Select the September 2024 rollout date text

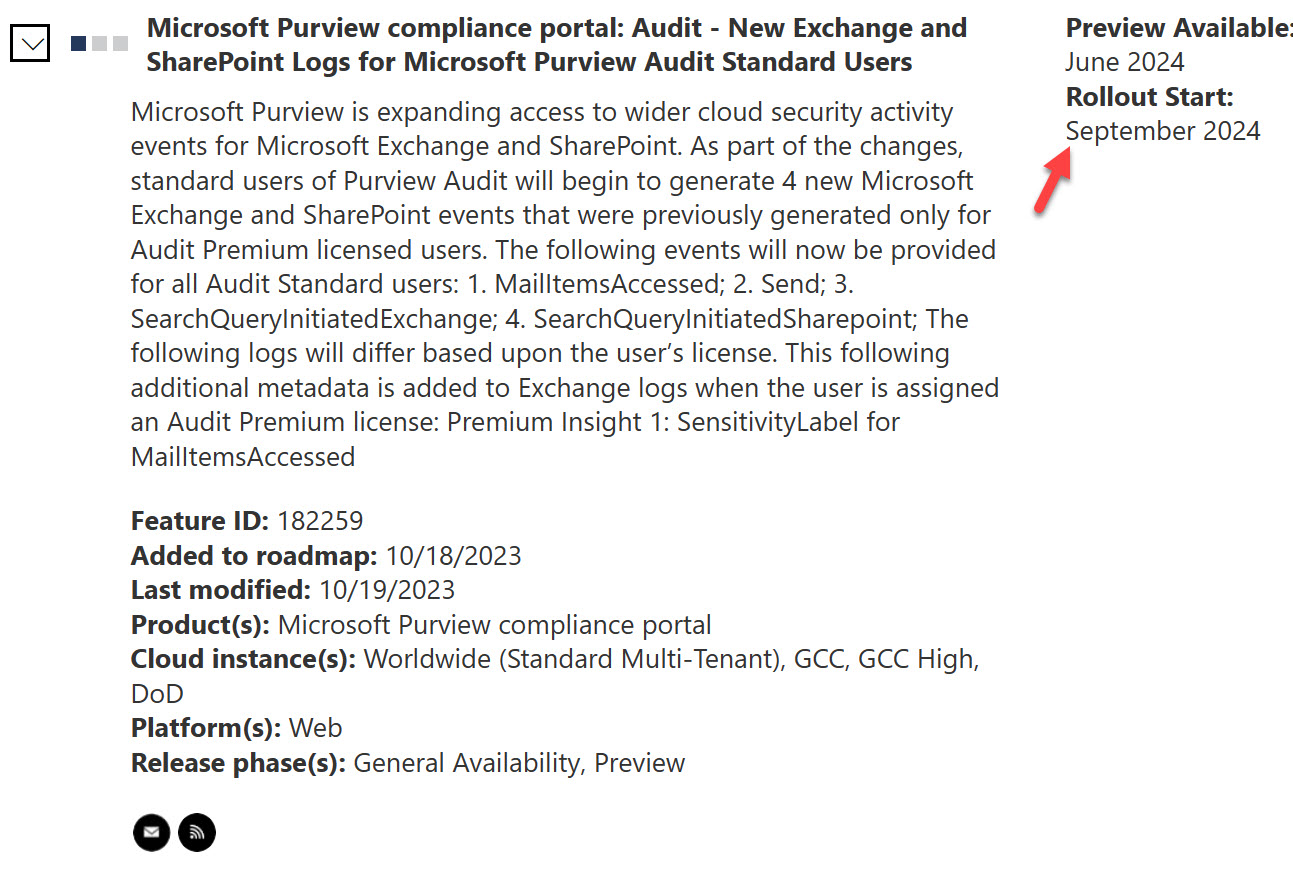pos(1163,130)
